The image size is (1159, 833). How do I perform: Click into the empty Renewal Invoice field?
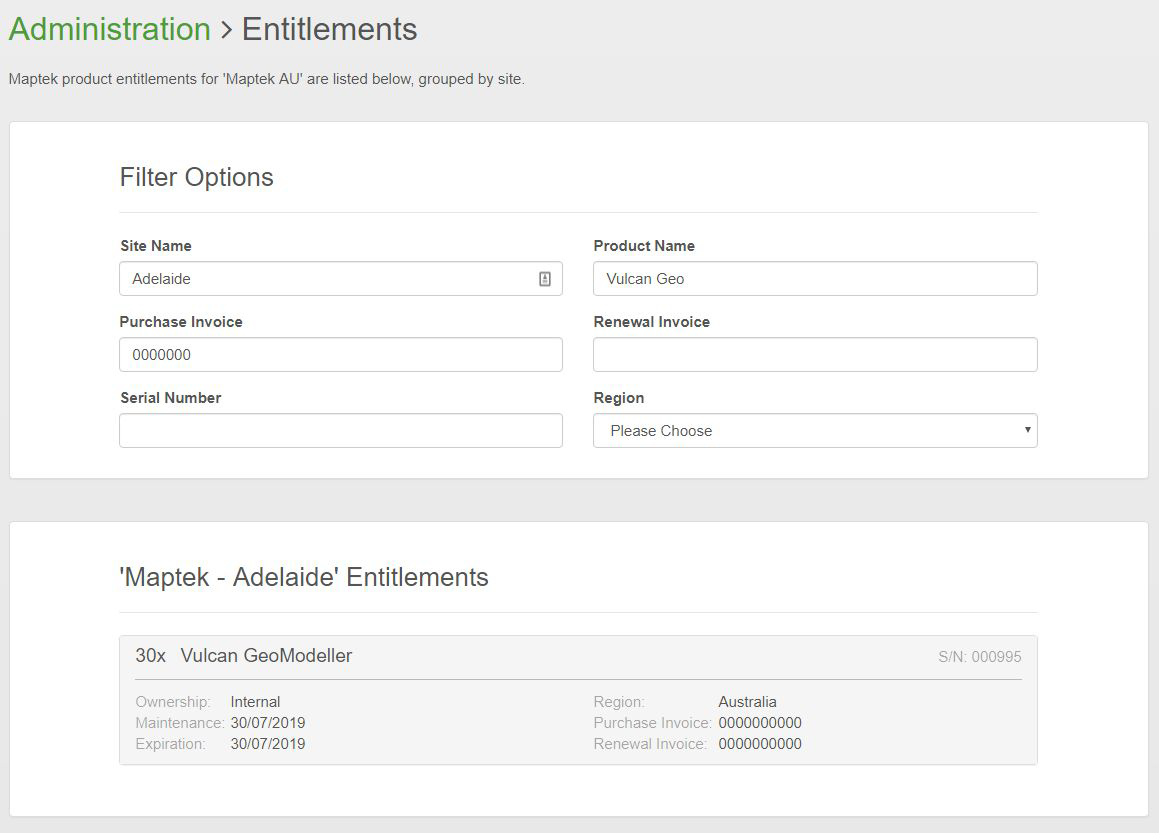[815, 355]
